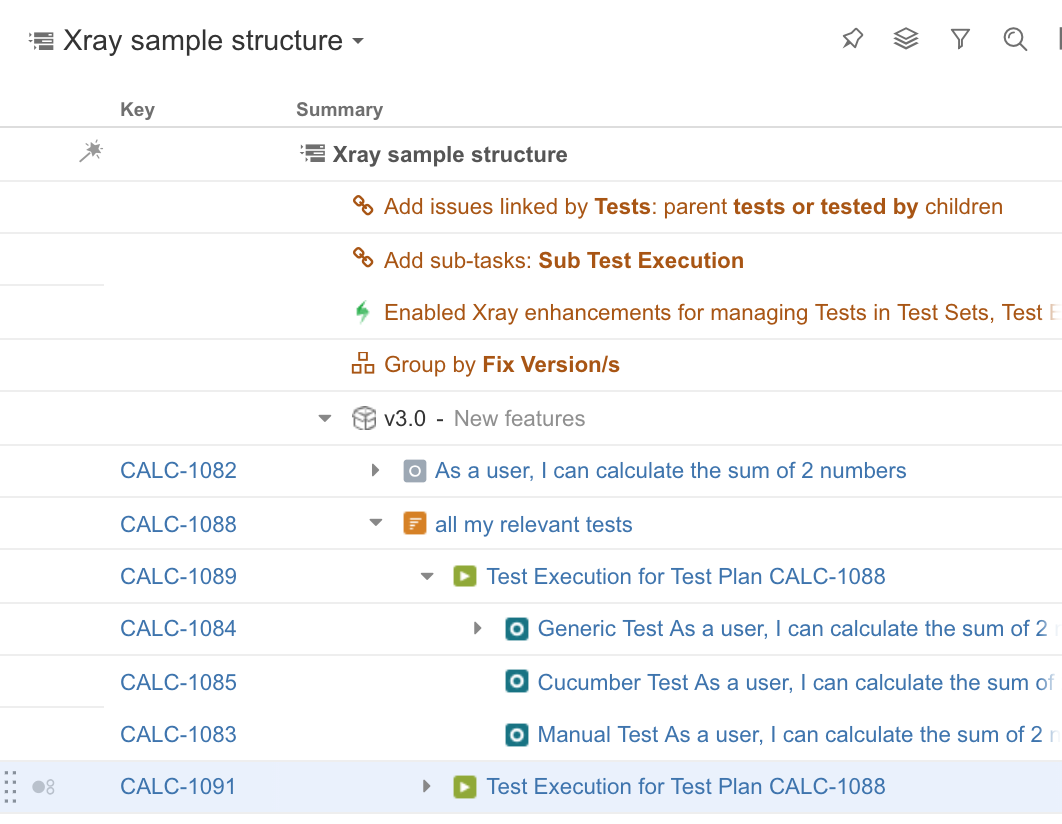Select the 'Add sub-tasks: Sub Test Execution' text

tap(564, 261)
